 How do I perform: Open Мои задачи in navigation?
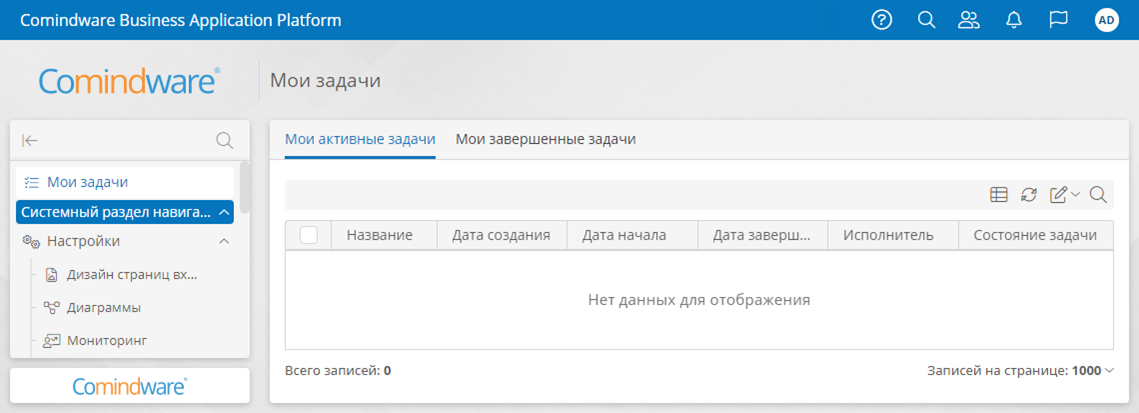click(125, 182)
